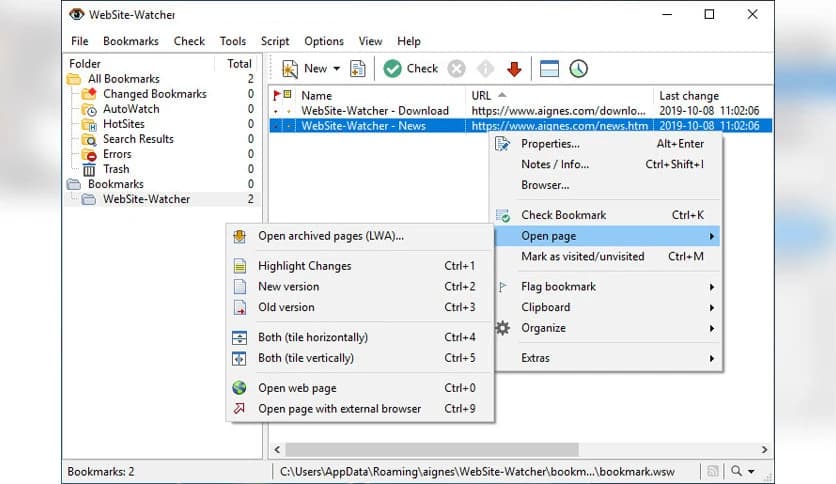Click the horizontal scrollbar thumb
This screenshot has height=484, width=836.
432,450
